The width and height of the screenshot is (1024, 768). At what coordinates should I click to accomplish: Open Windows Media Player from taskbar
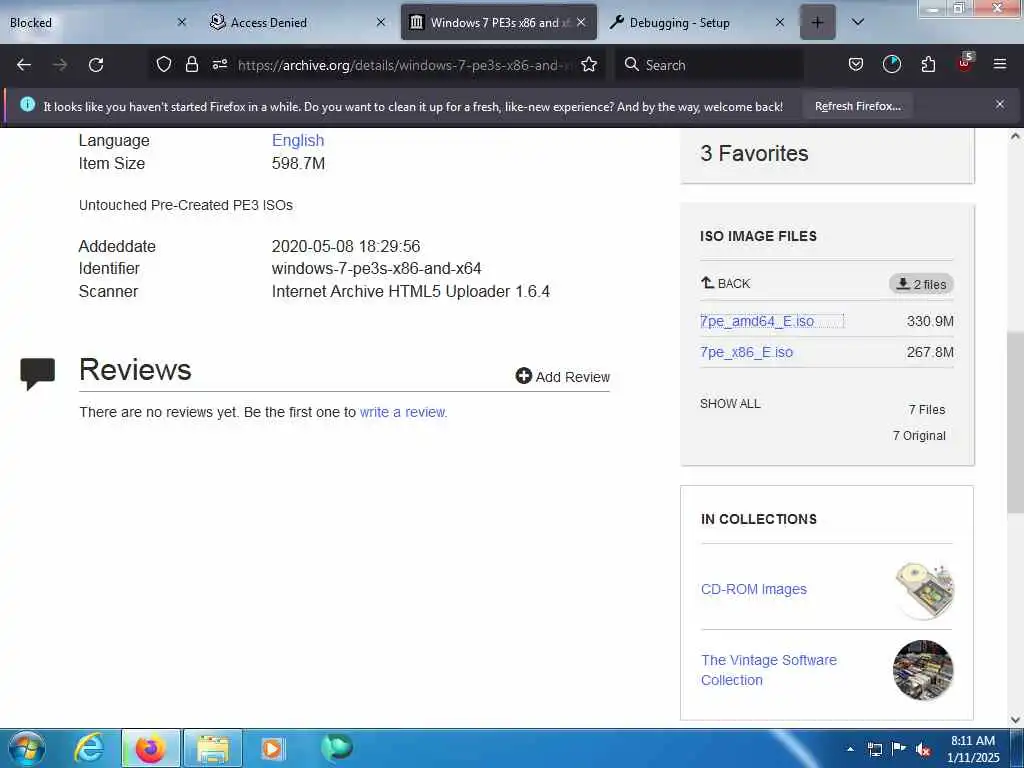273,748
